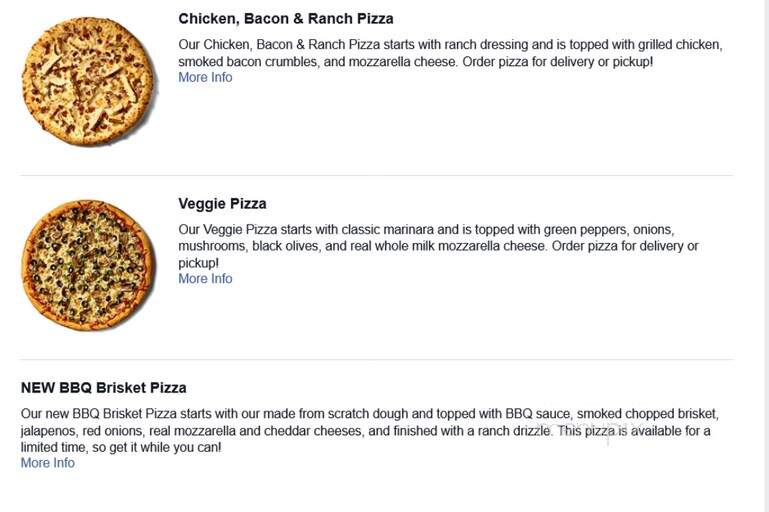The width and height of the screenshot is (769, 512).
Task: Follow More Info link for BBQ Brisket Pizza
Action: 48,463
